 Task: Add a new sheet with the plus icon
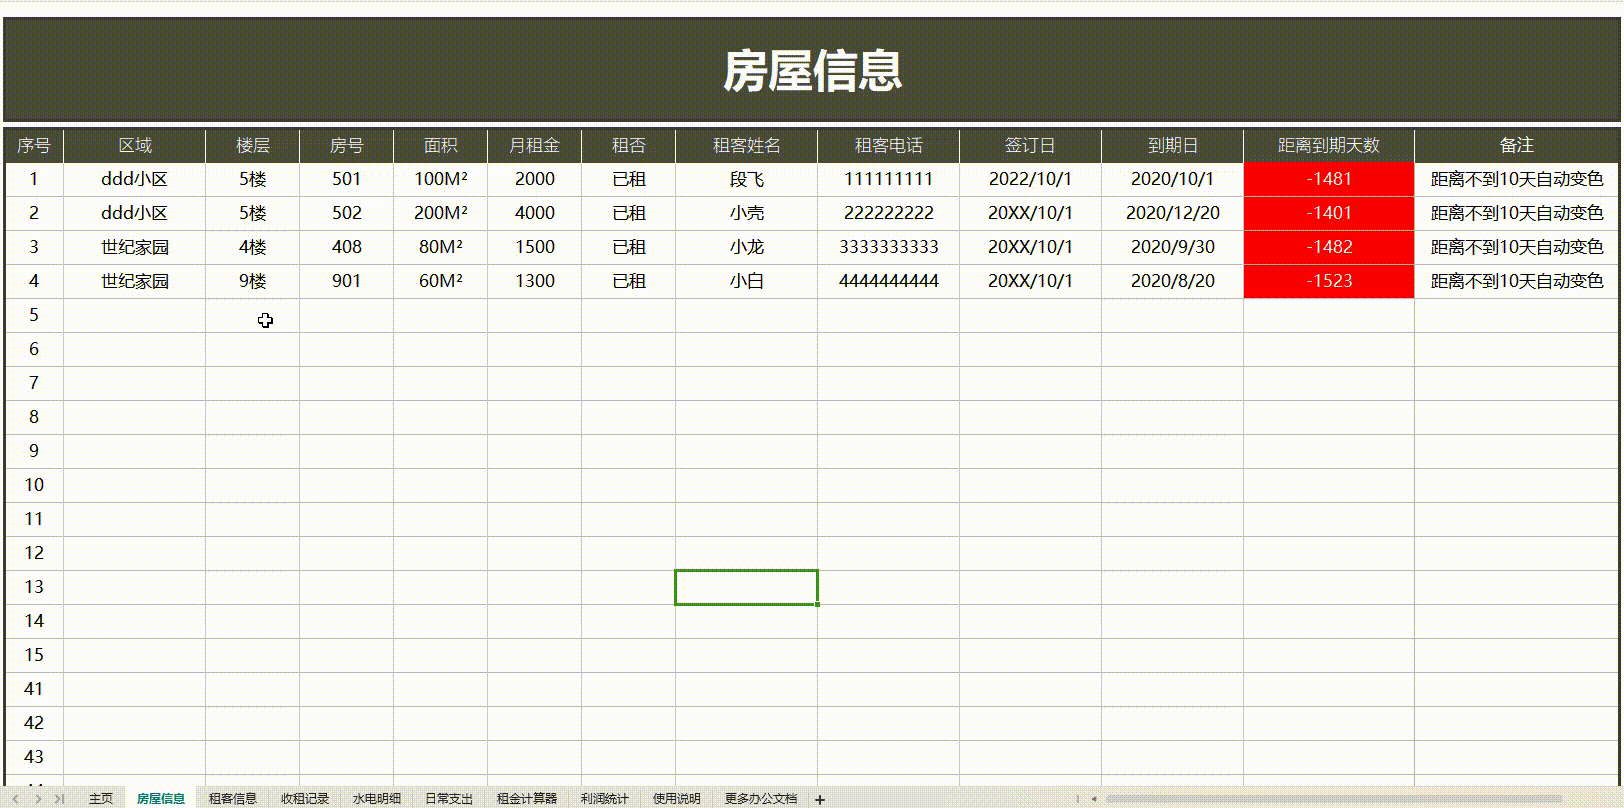click(x=820, y=799)
